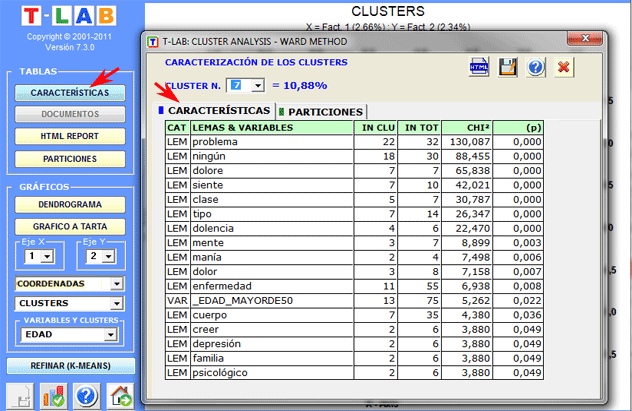The width and height of the screenshot is (632, 411).
Task: Switch to the PARTICIONES tab
Action: coord(321,112)
